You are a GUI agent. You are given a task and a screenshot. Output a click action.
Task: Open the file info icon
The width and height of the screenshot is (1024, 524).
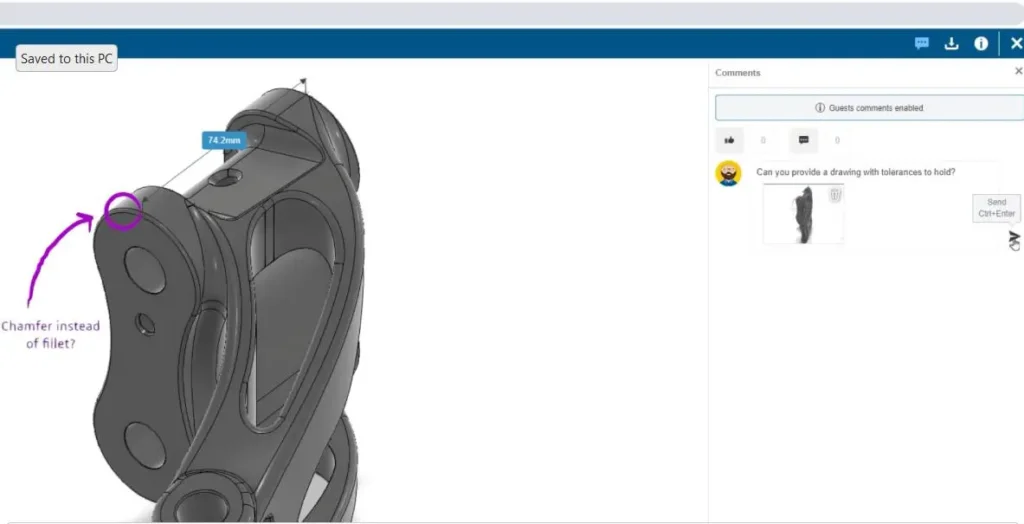pyautogui.click(x=981, y=44)
